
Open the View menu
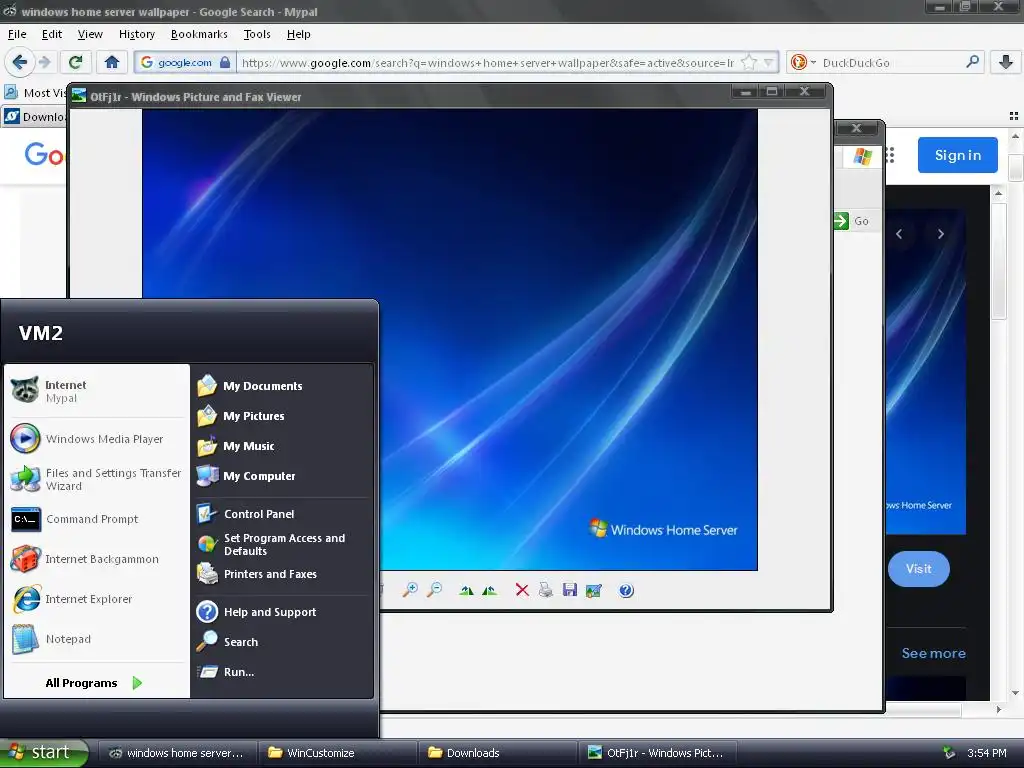90,34
